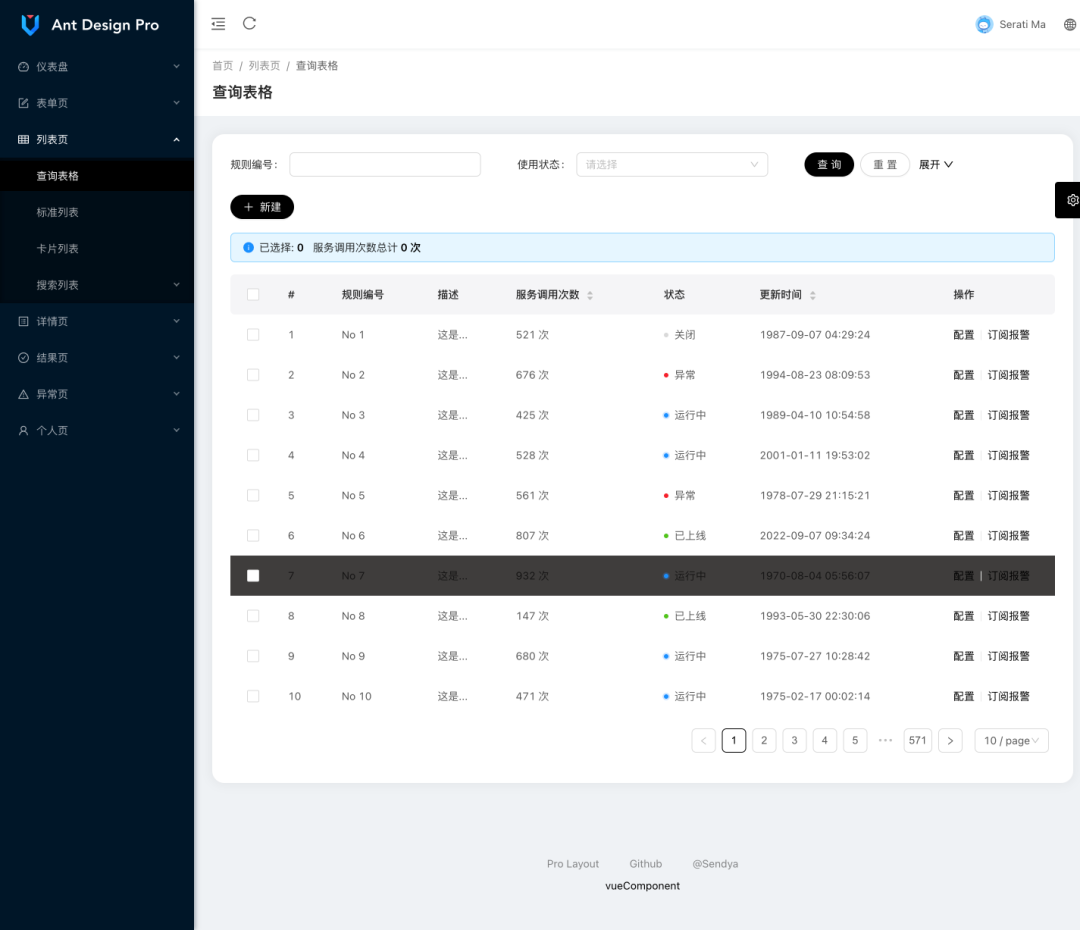Expand advanced search with 展开
The image size is (1080, 930).
click(x=935, y=165)
